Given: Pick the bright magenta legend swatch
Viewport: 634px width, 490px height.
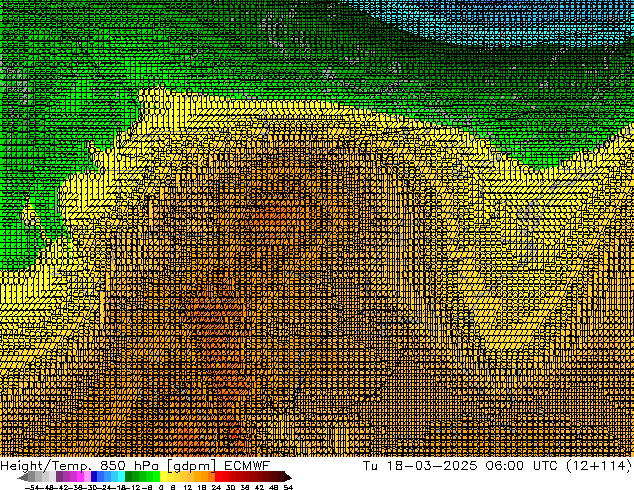Looking at the screenshot, I should 80,476.
